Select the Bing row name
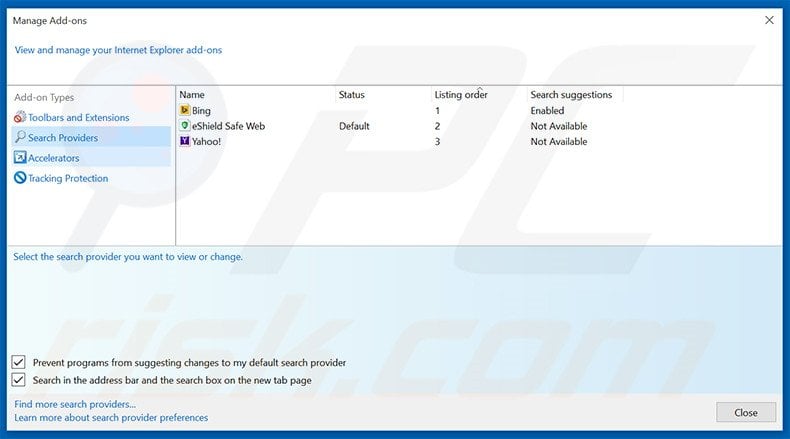Screen dimensions: 790x439 [x=201, y=110]
